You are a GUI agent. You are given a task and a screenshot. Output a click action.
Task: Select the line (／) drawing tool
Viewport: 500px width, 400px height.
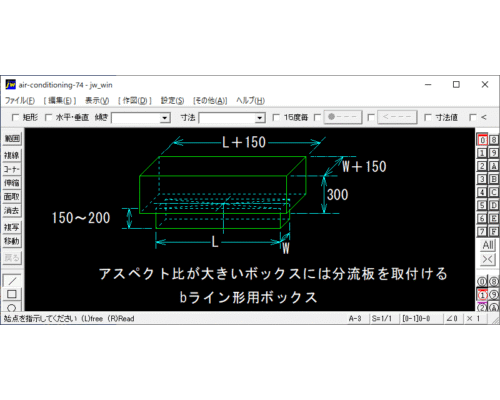click(12, 281)
